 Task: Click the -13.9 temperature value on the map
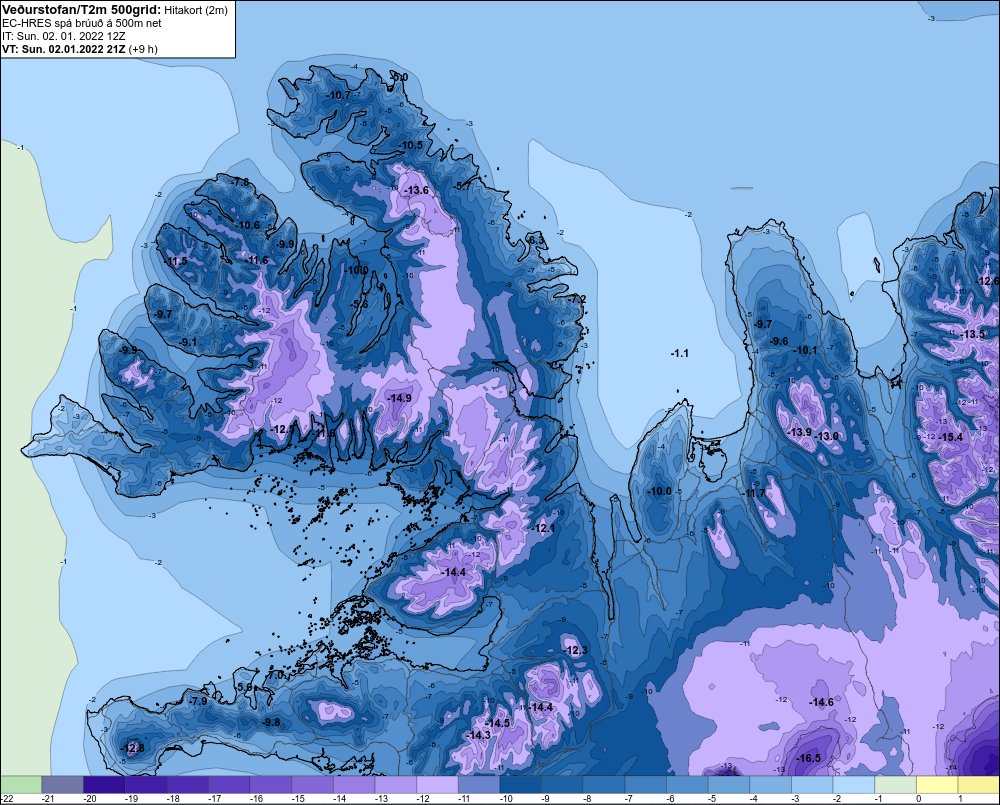click(800, 432)
